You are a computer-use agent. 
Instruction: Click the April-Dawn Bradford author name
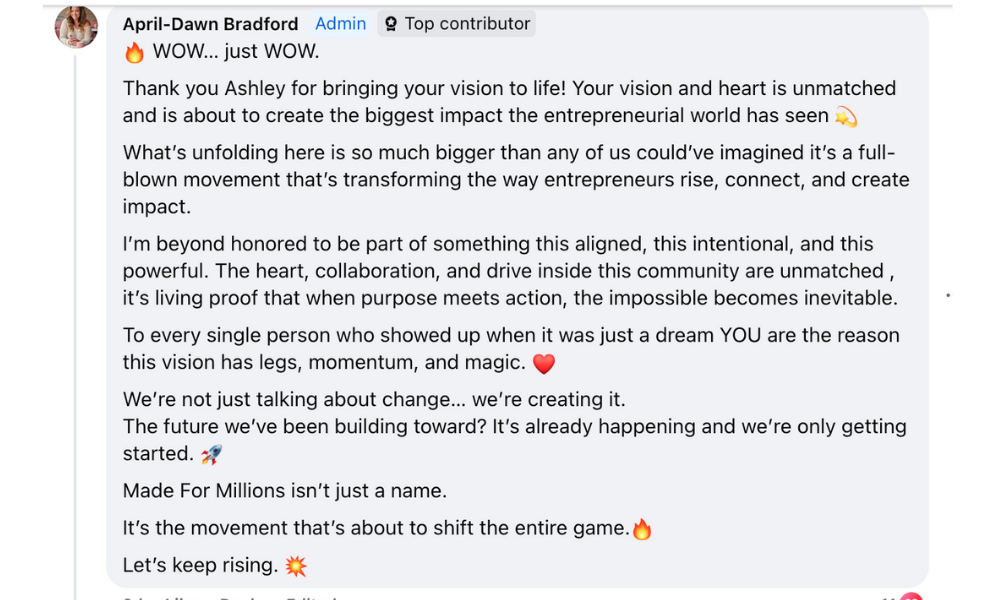pyautogui.click(x=210, y=24)
